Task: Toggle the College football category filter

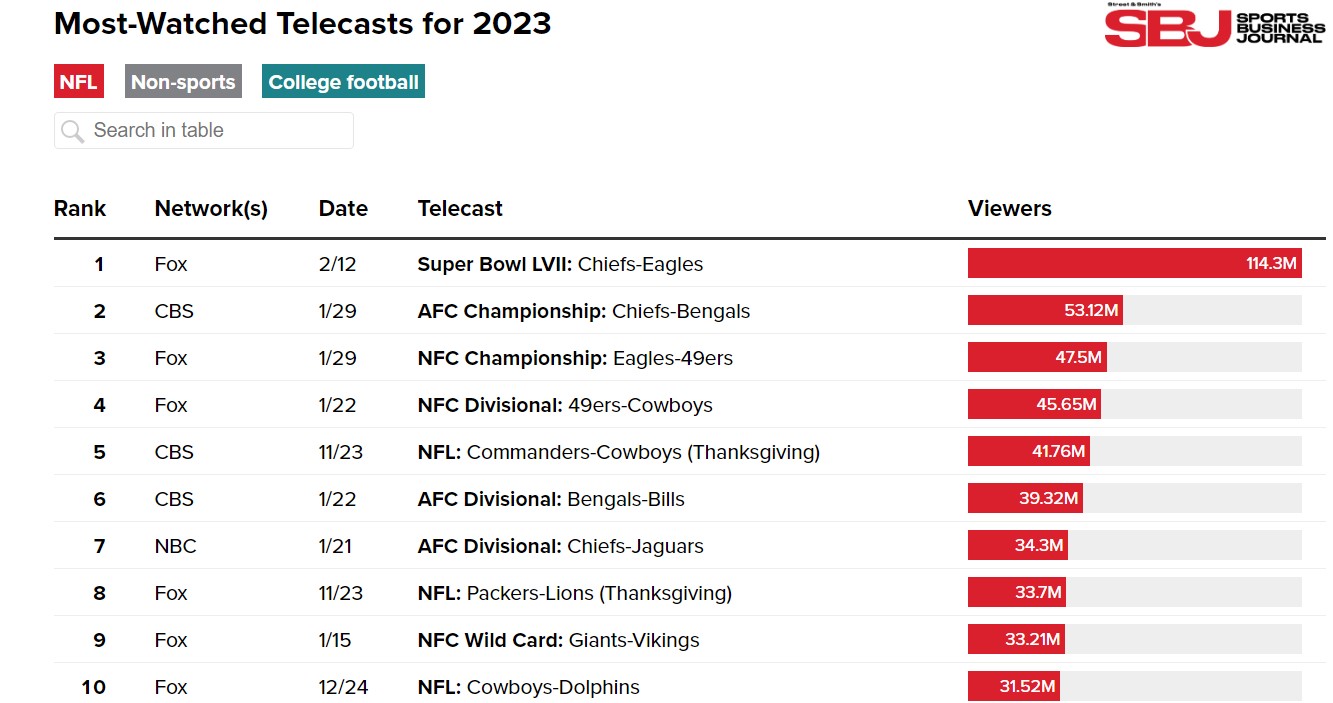Action: pyautogui.click(x=343, y=82)
